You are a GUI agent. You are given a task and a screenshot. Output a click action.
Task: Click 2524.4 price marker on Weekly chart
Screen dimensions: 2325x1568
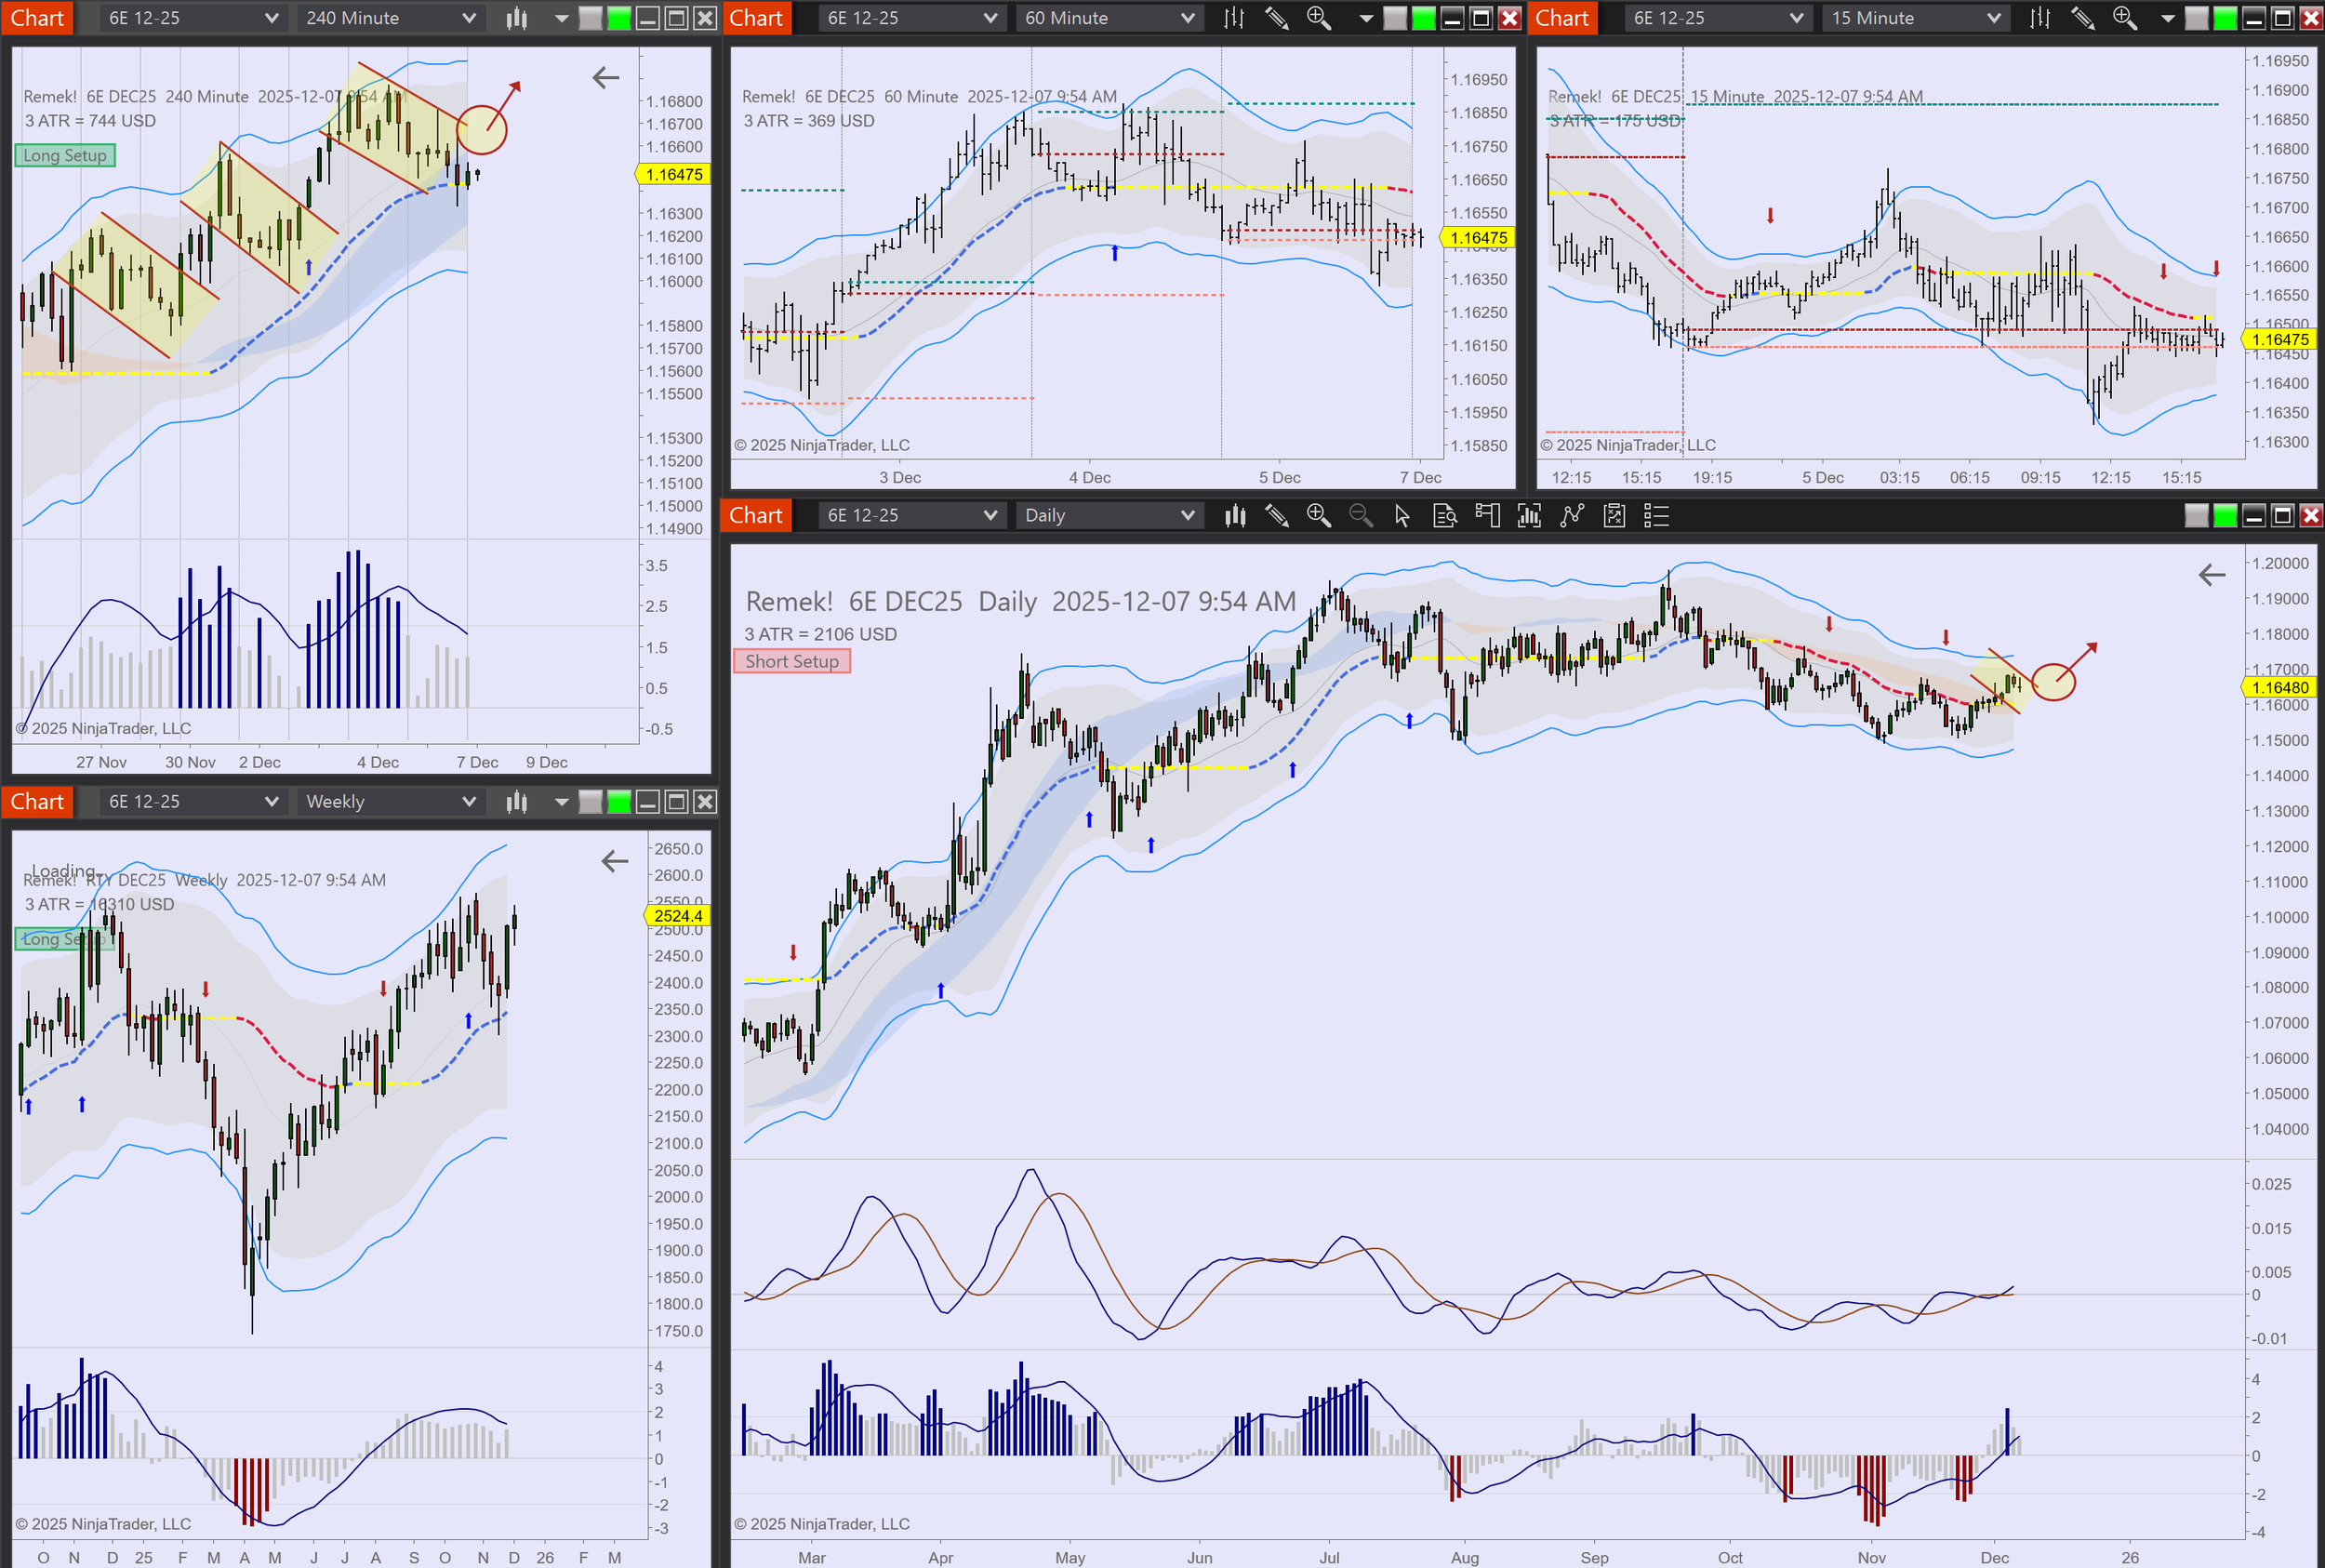pyautogui.click(x=678, y=916)
